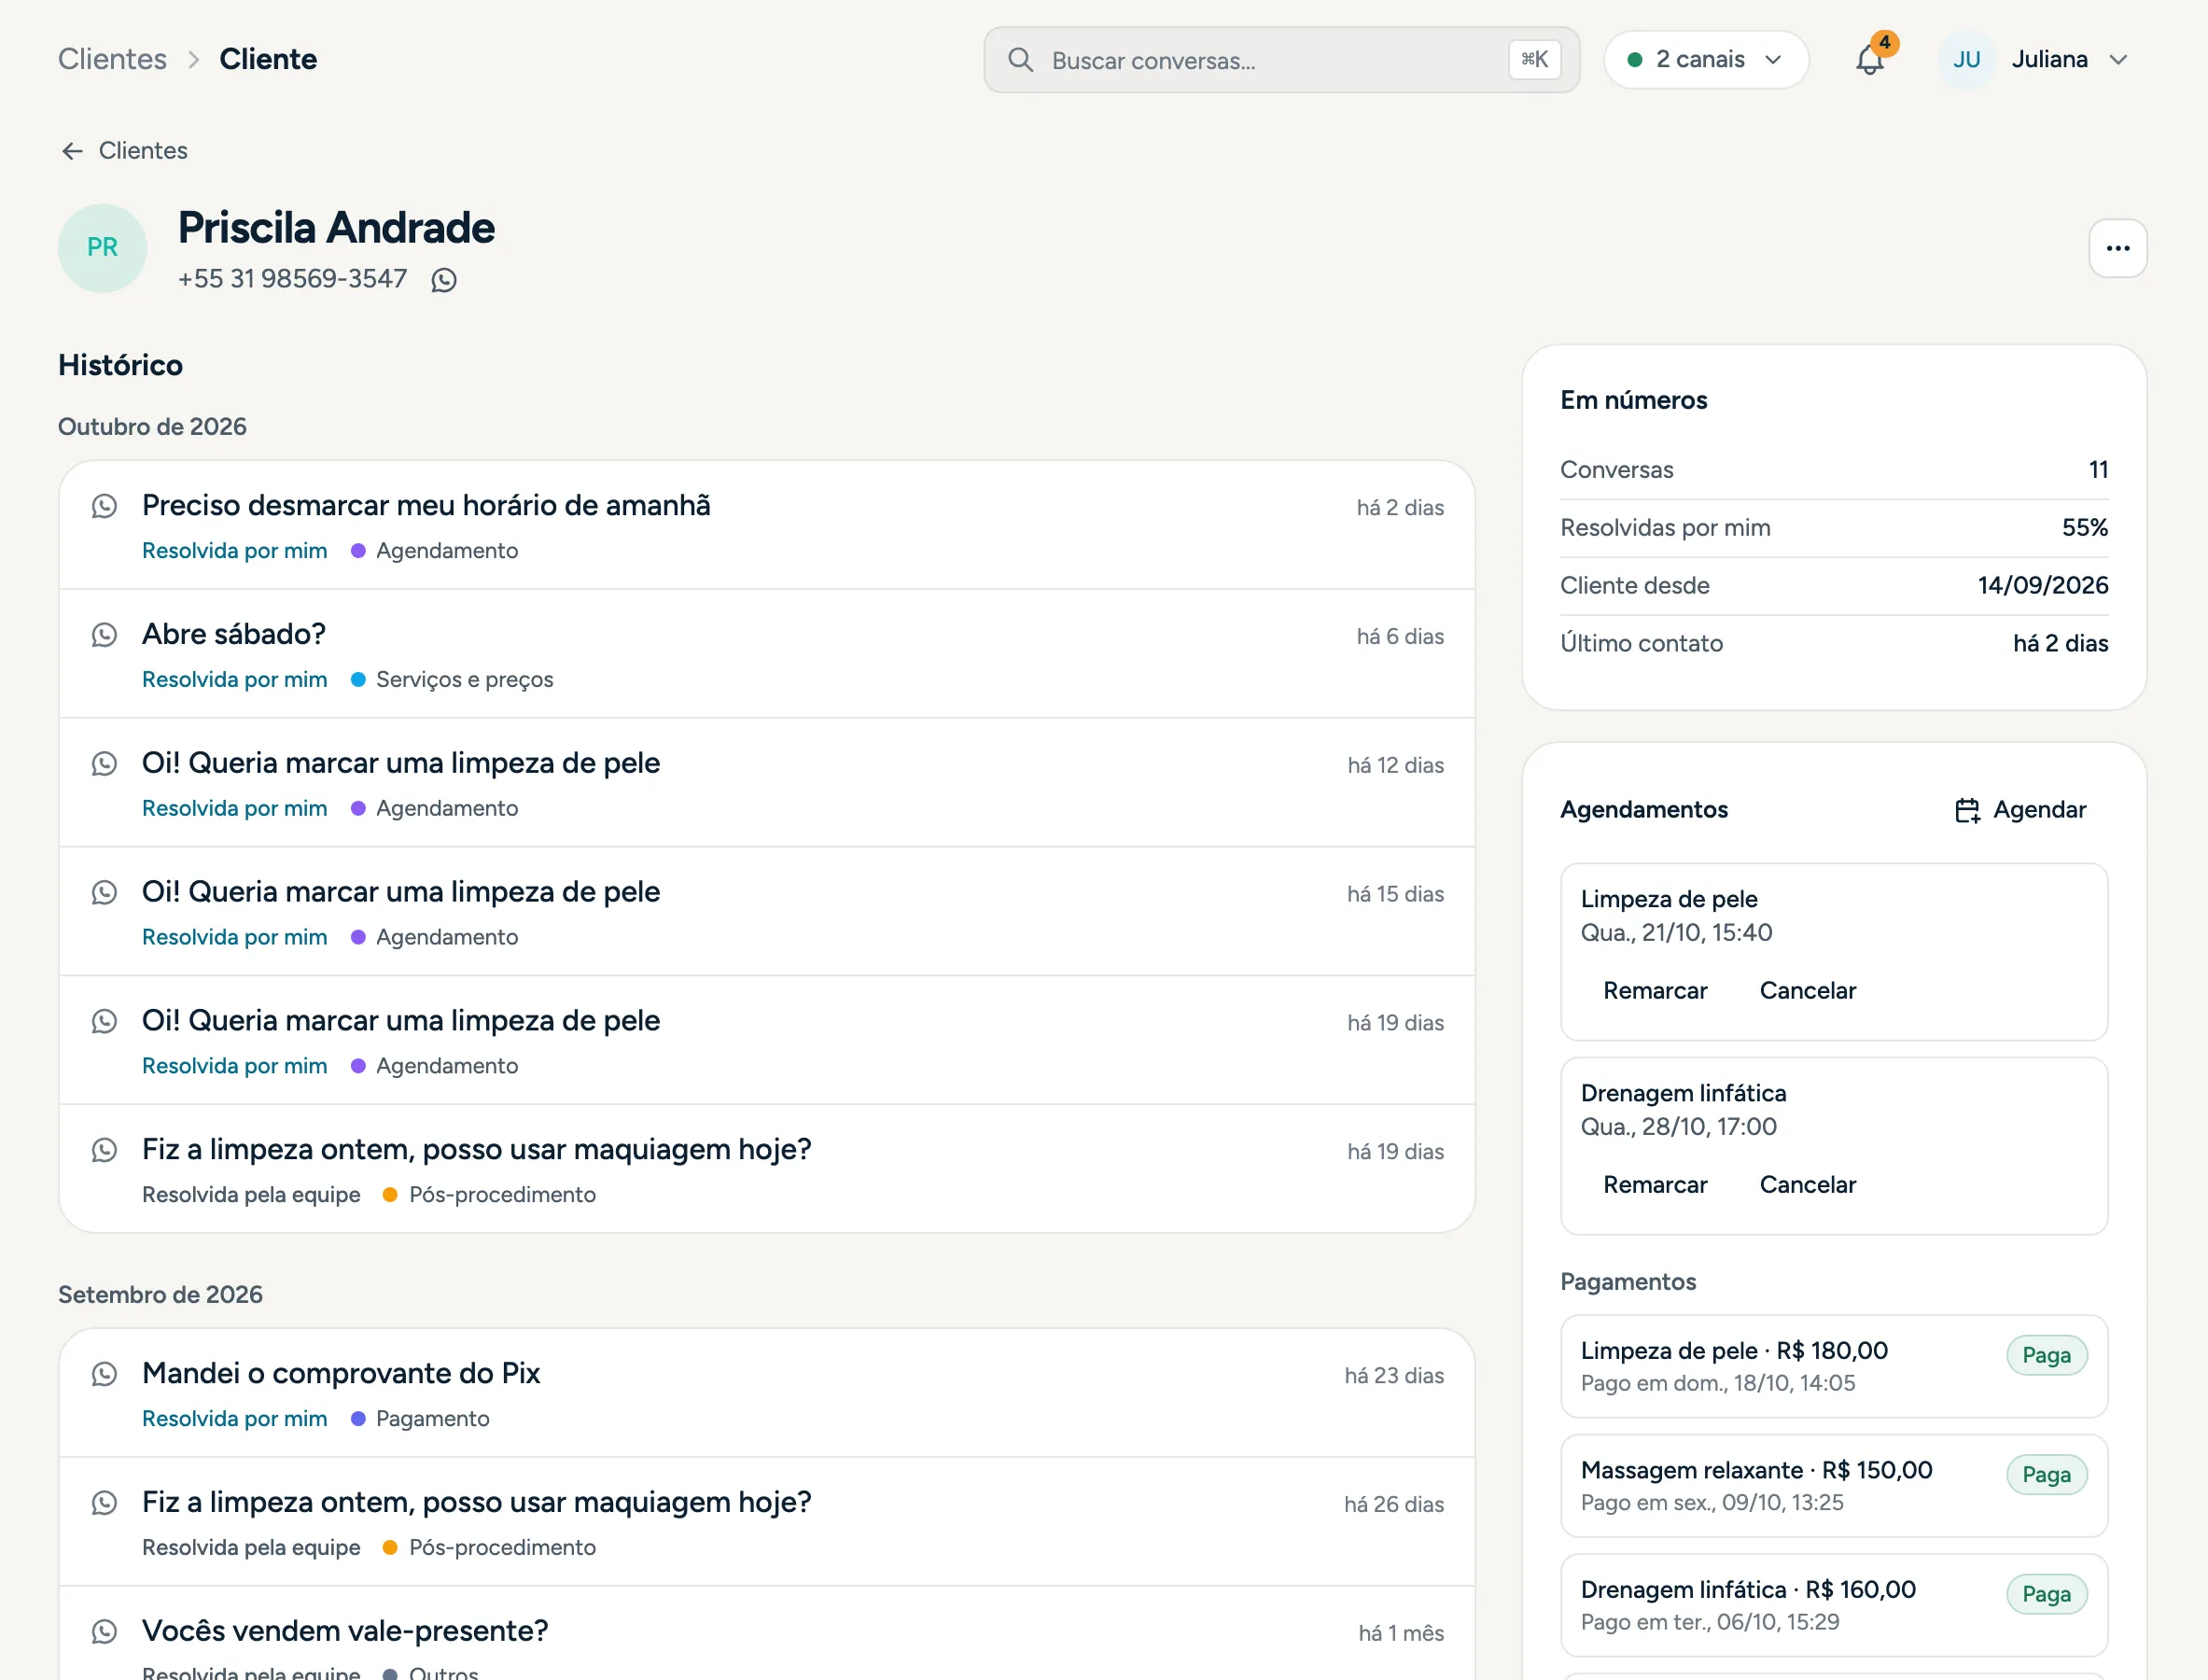The height and width of the screenshot is (1680, 2208).
Task: Open the Juliana user menu
Action: click(2034, 60)
